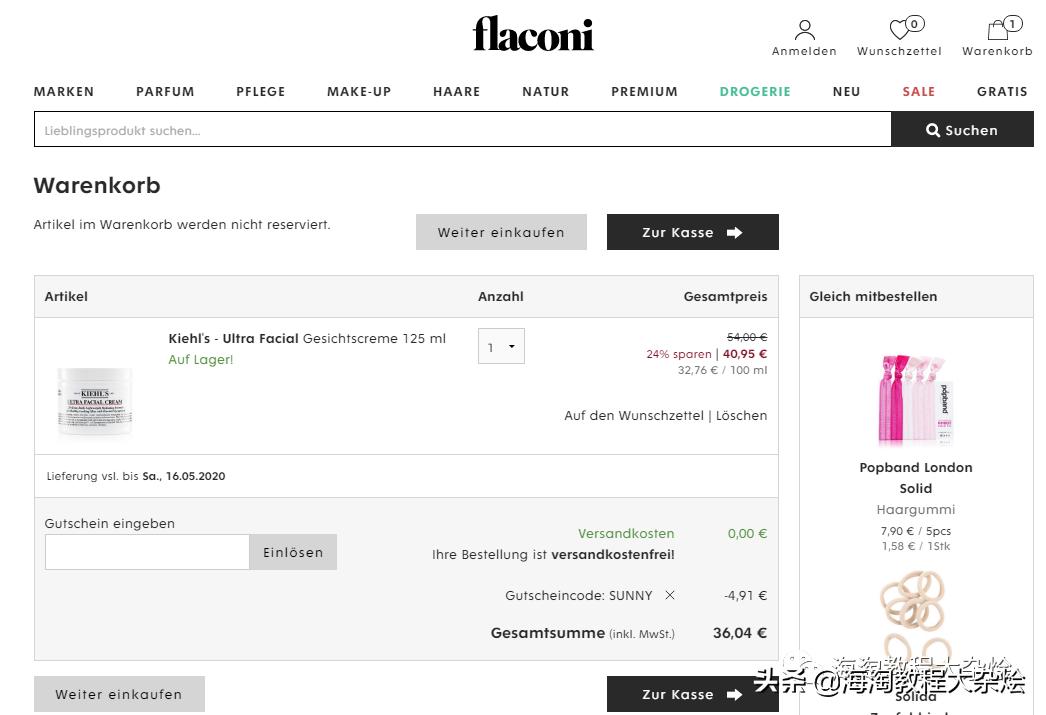Open the NATUR menu

546,91
